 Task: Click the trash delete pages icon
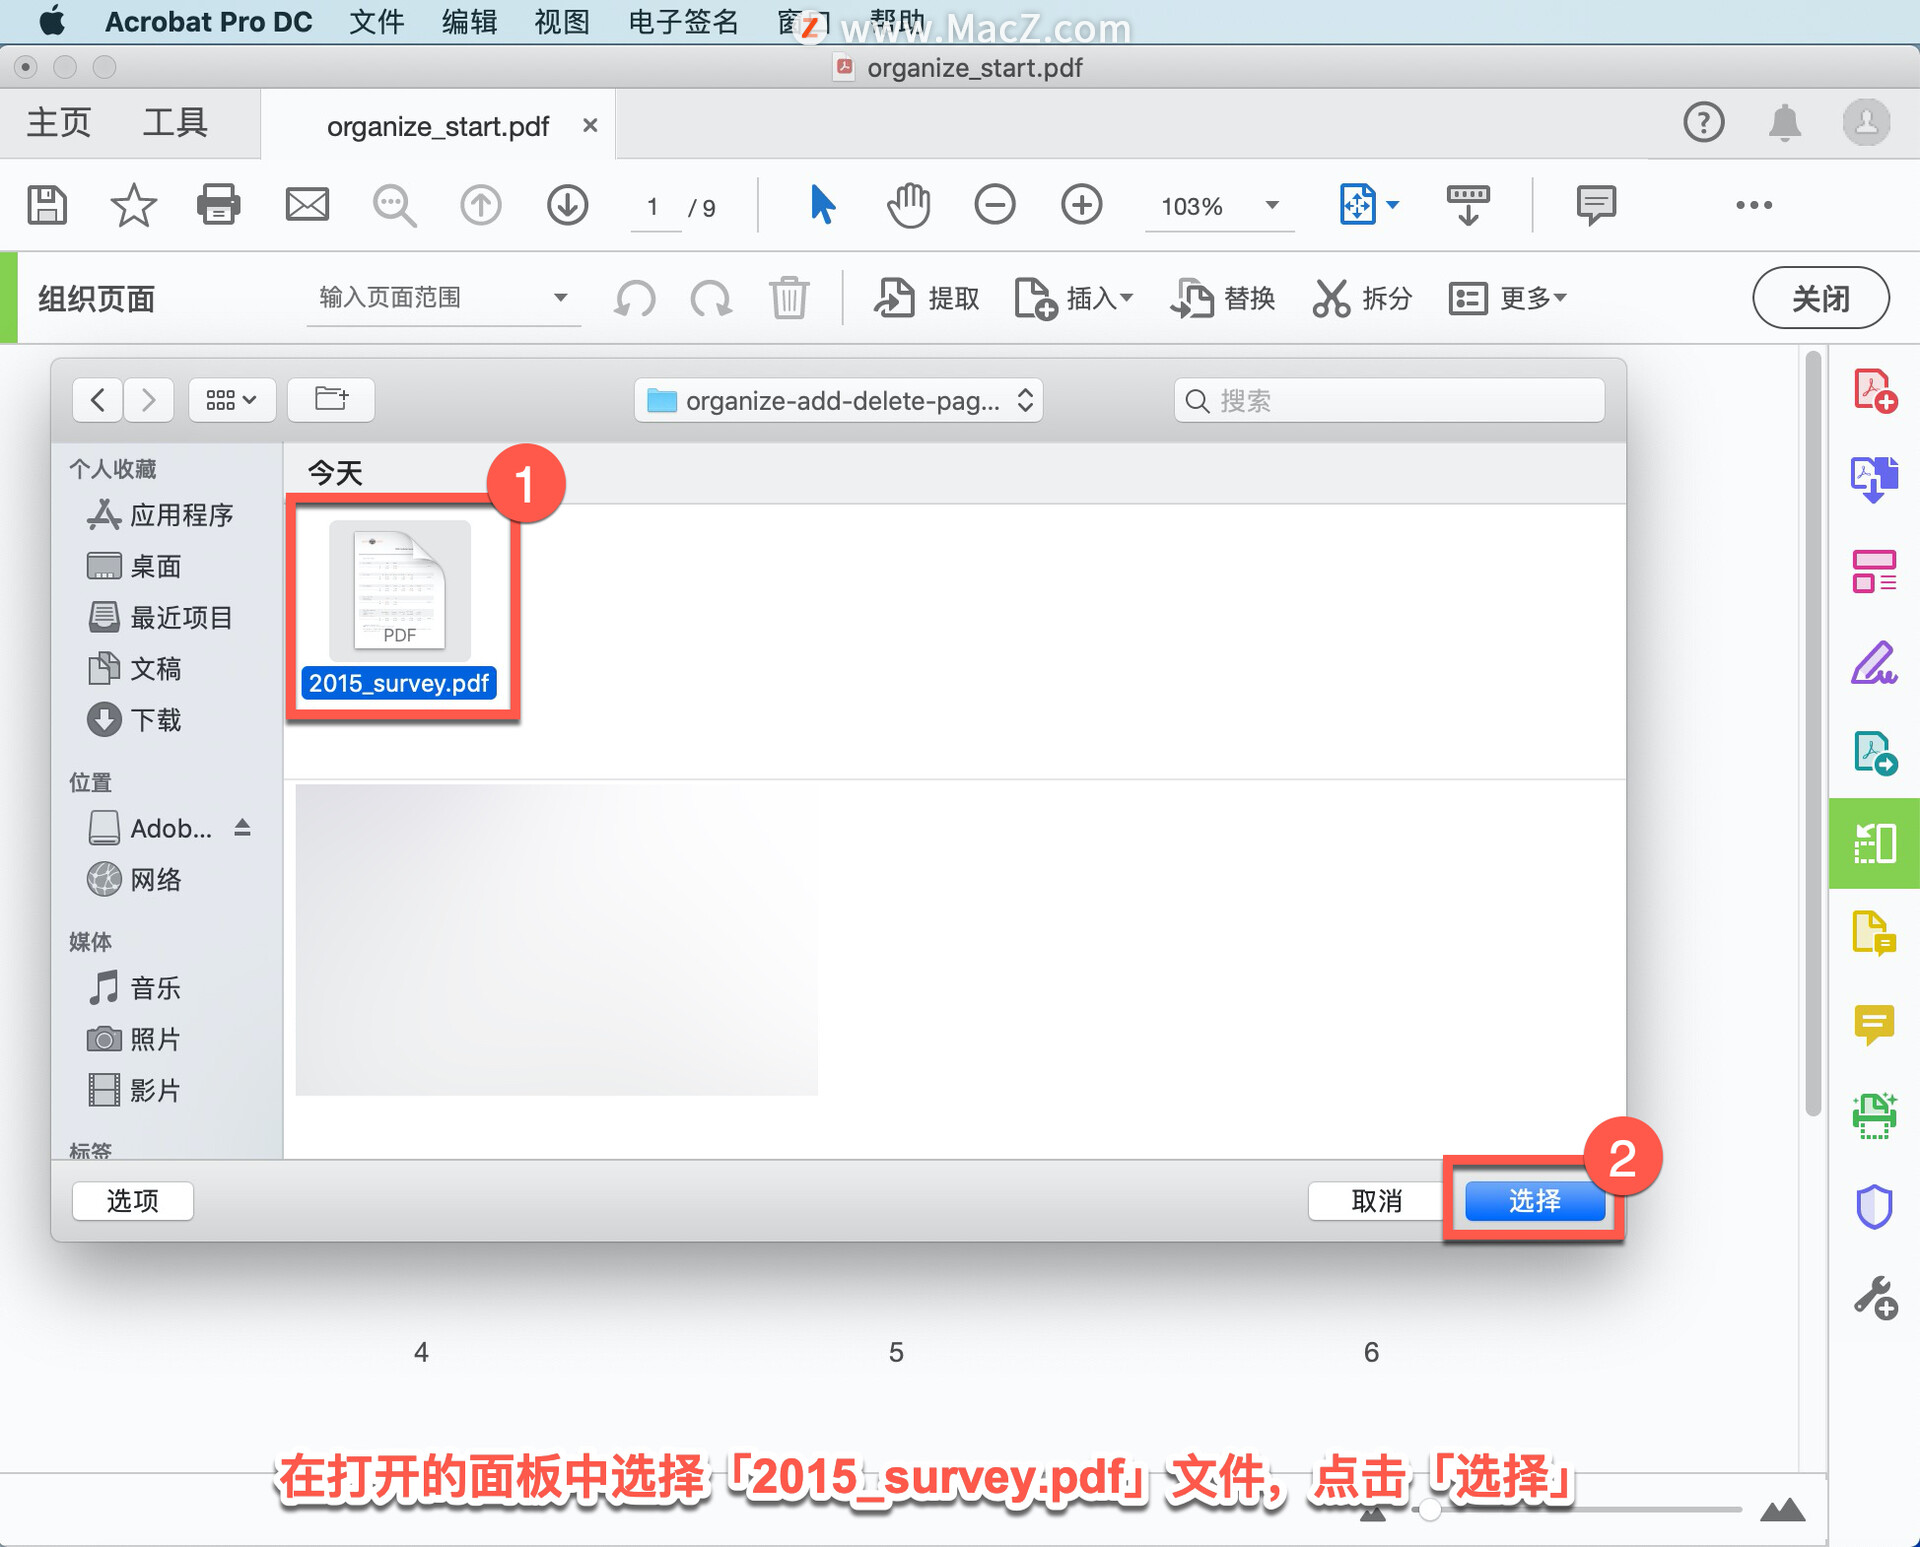coord(789,298)
